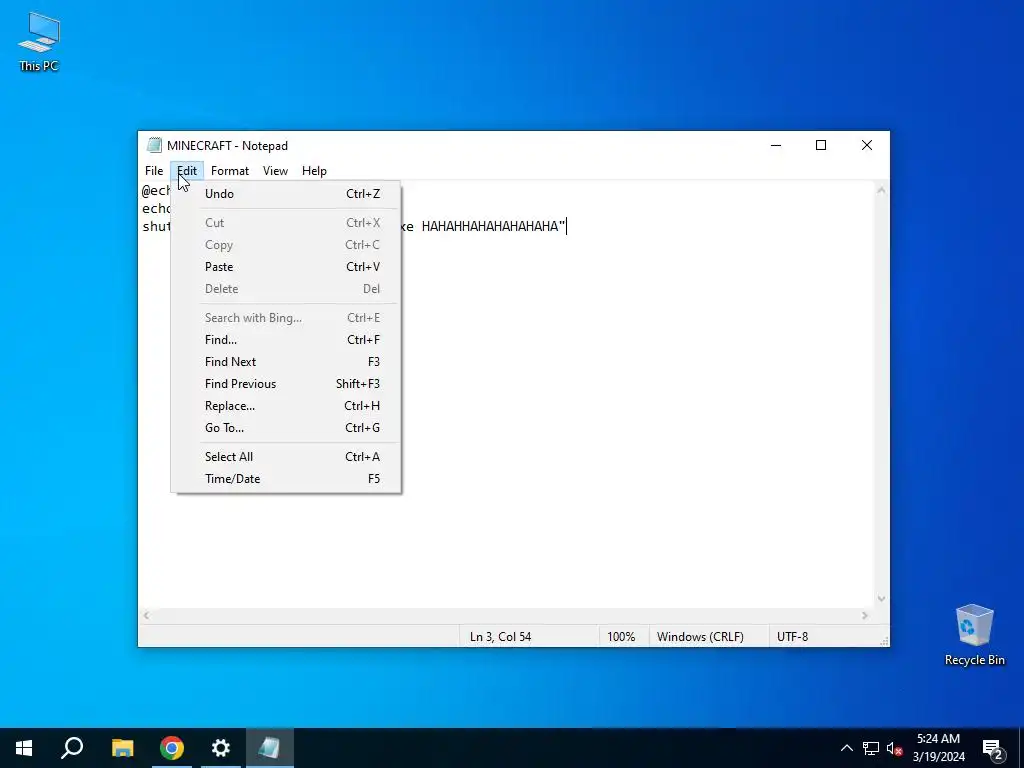1024x768 pixels.
Task: Click horizontal scrollbar left arrow
Action: coord(146,615)
